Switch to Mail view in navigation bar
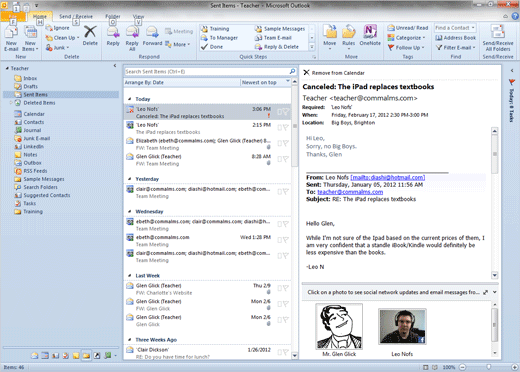 pyautogui.click(x=35, y=356)
